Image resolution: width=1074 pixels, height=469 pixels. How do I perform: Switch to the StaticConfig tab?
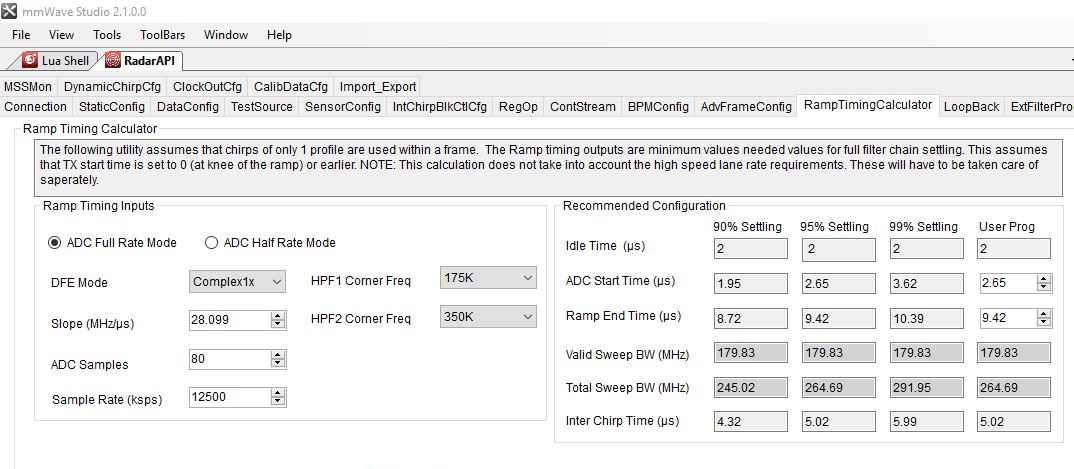click(x=112, y=107)
